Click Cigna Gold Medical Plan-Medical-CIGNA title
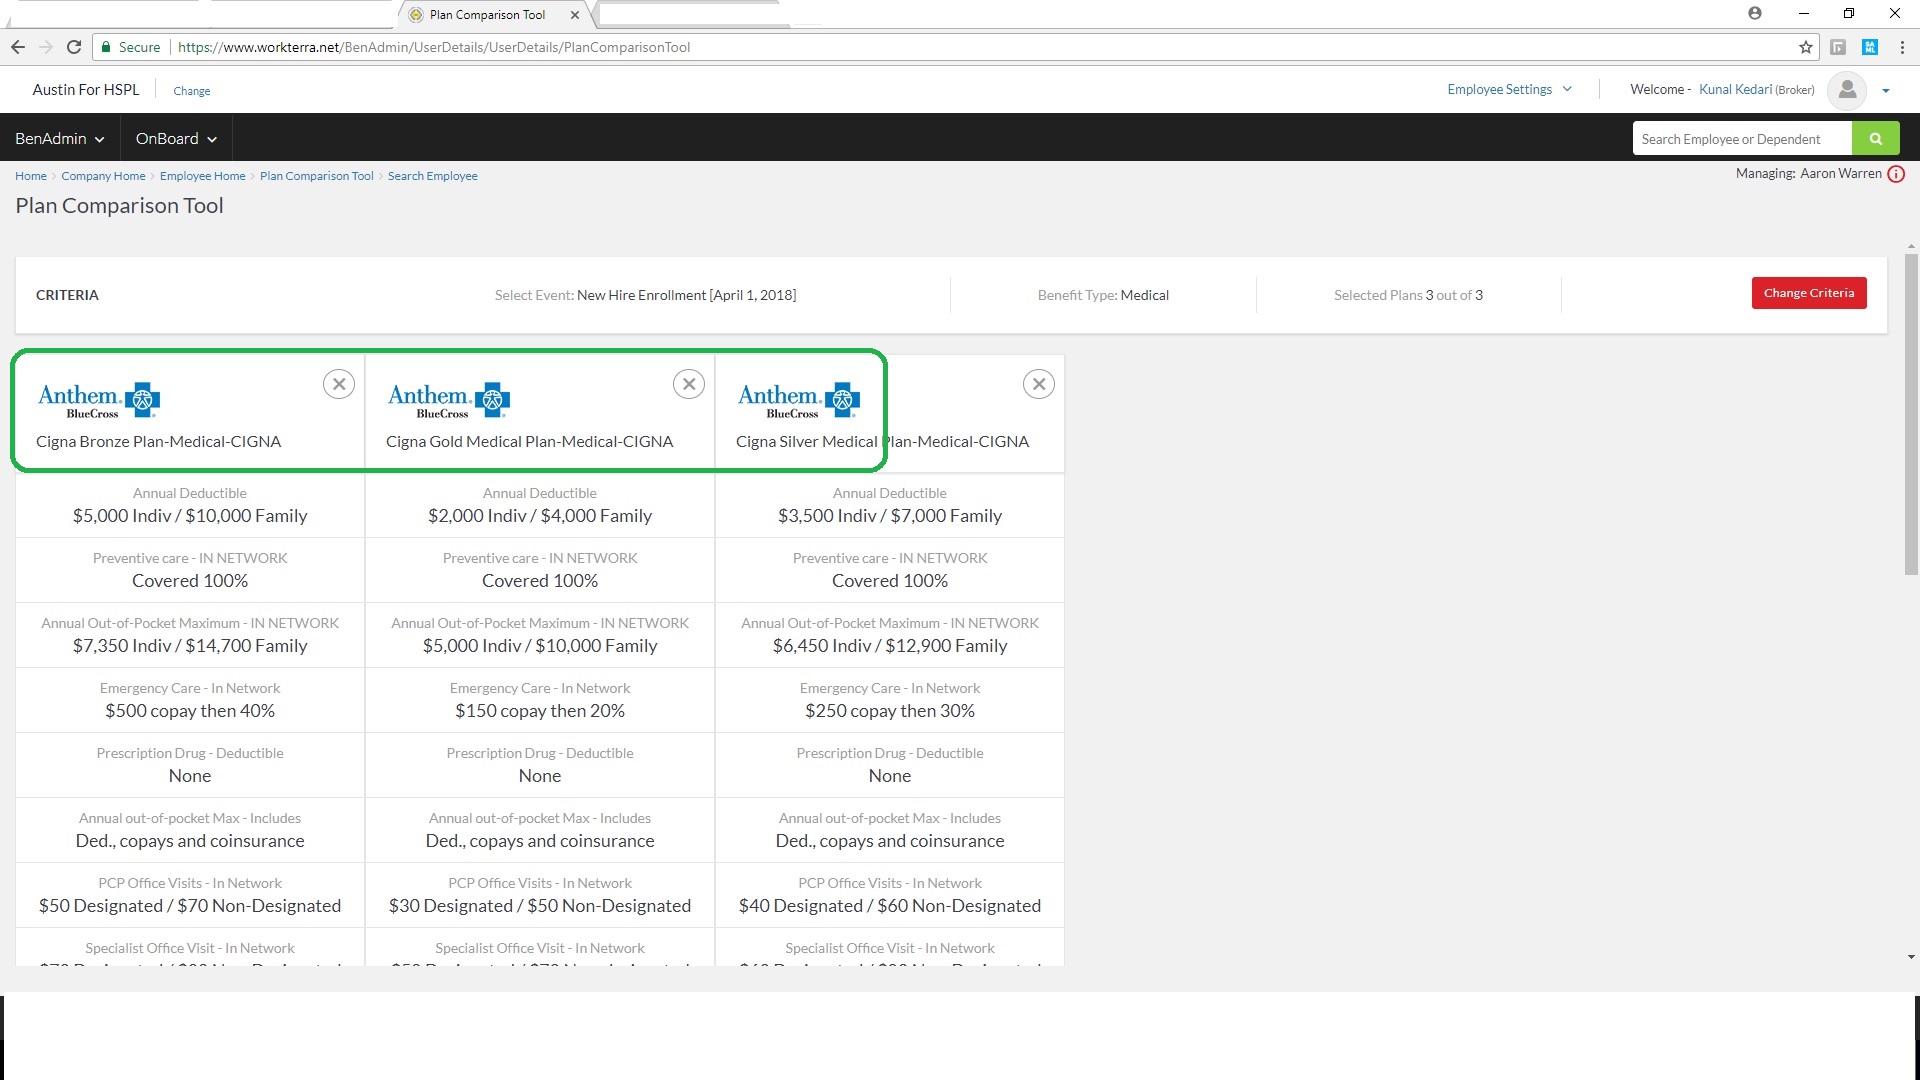This screenshot has width=1920, height=1080. (530, 442)
